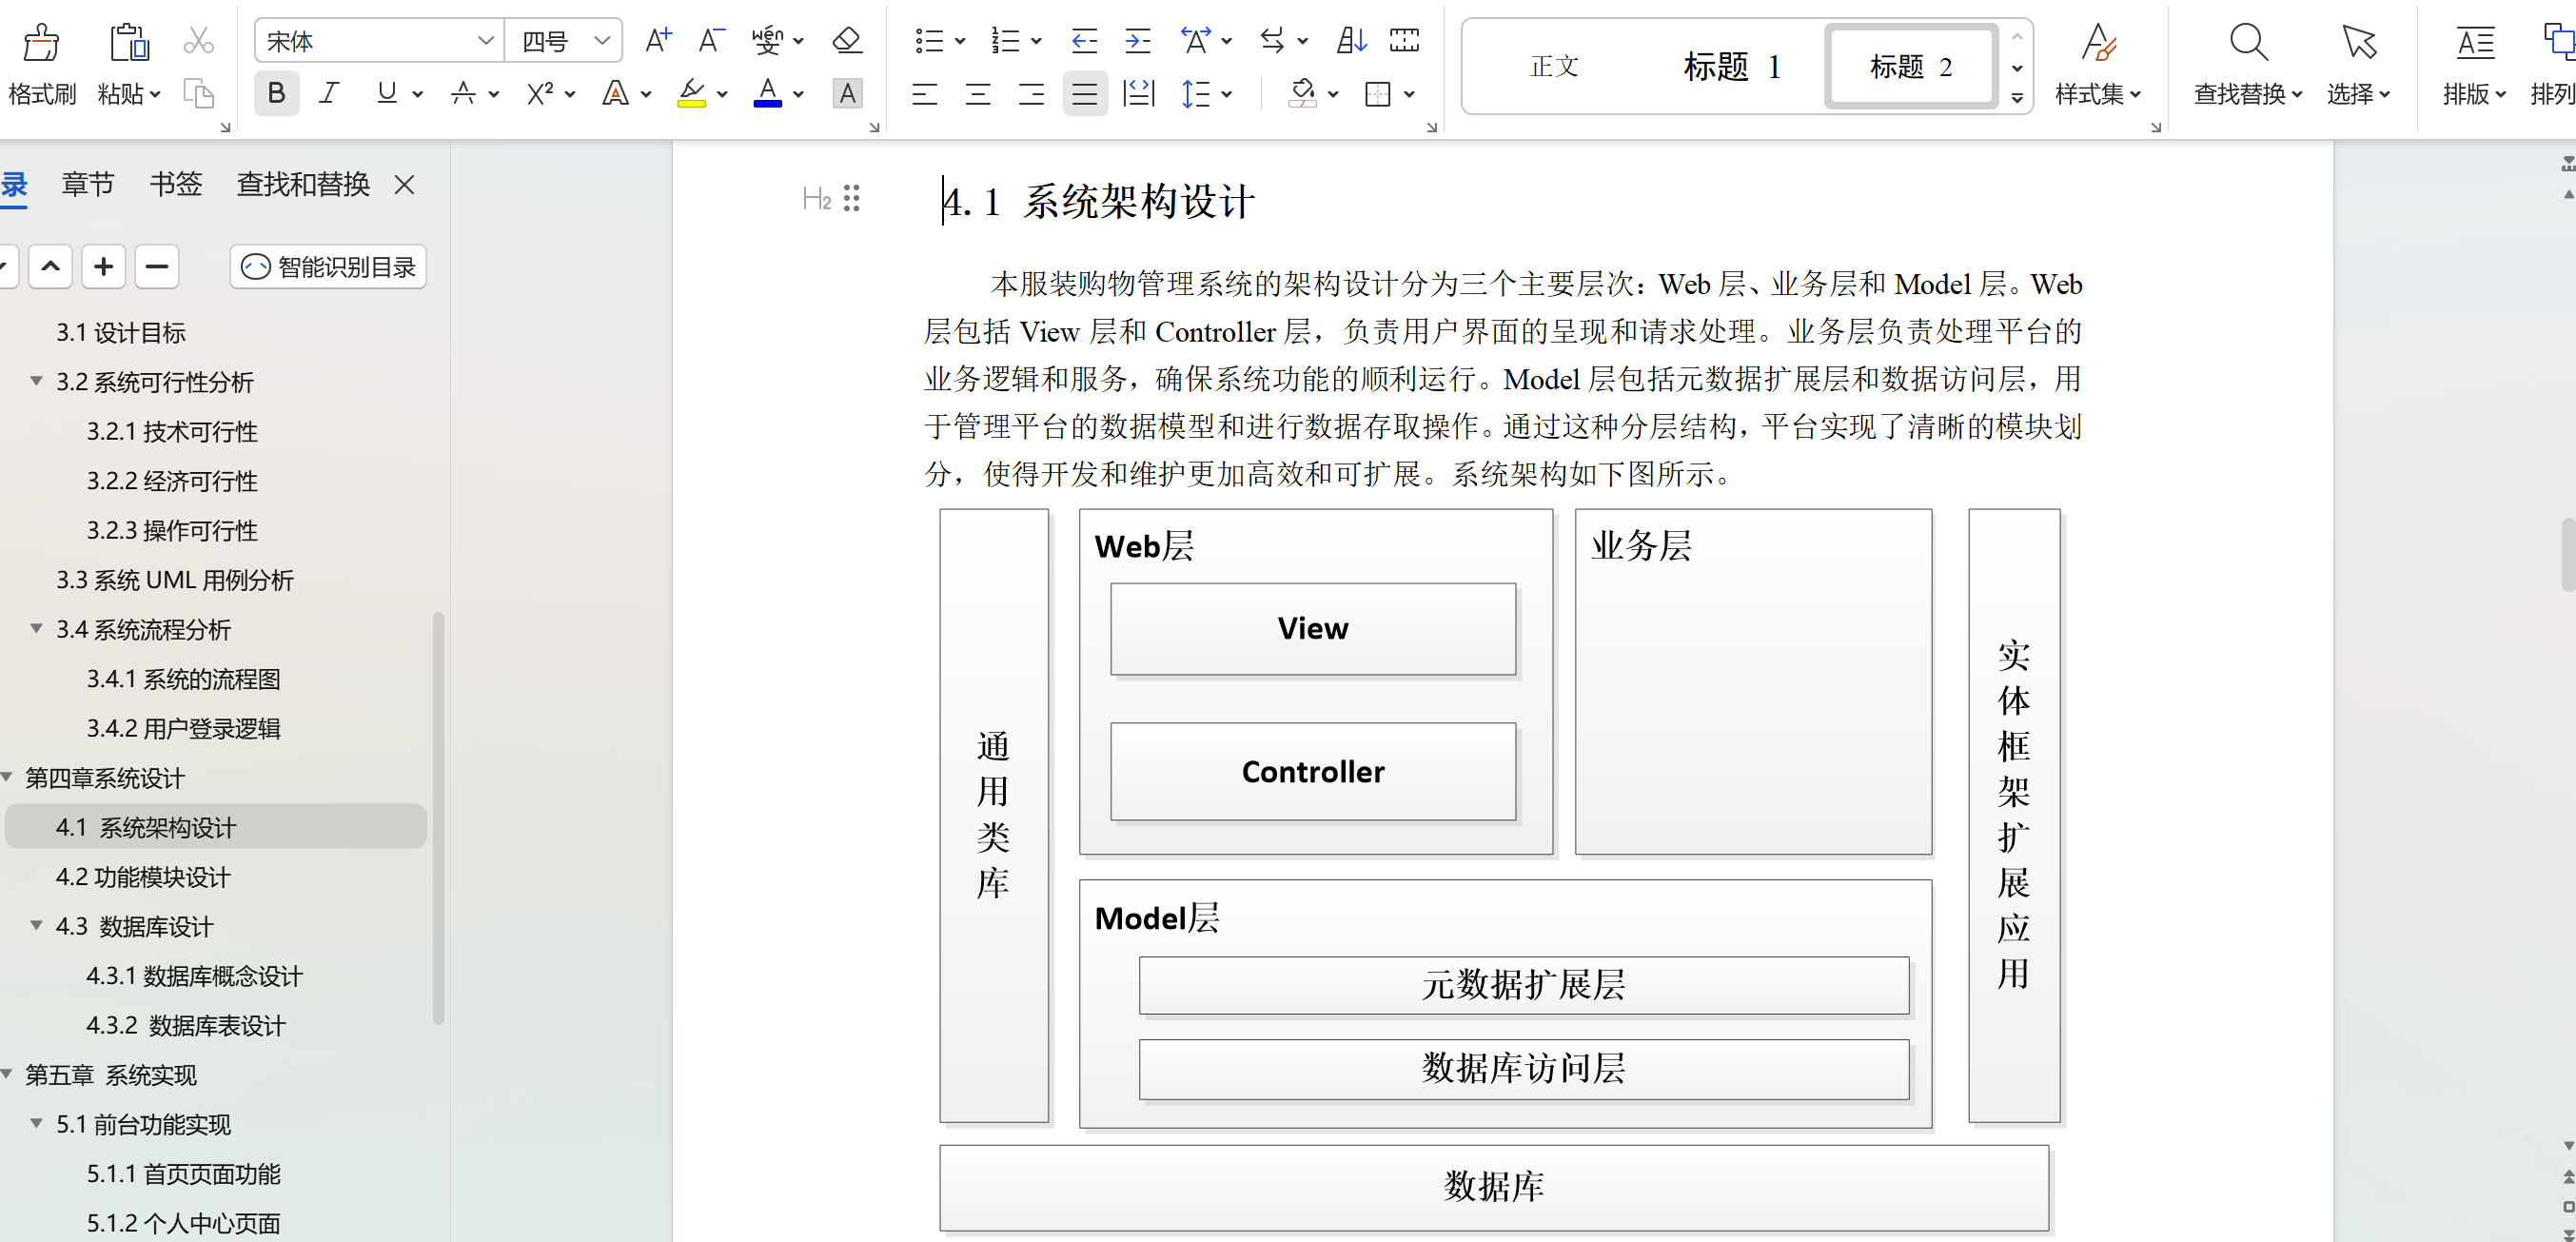Click the 智能识别目录 button
This screenshot has width=2576, height=1242.
(x=327, y=266)
